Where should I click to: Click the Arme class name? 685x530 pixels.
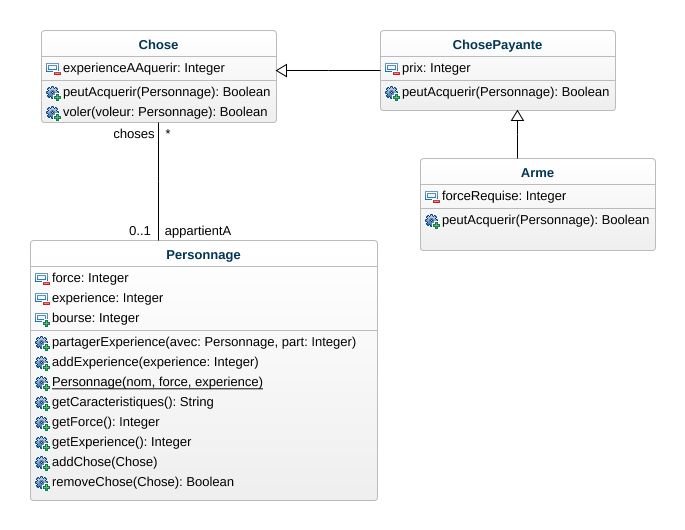click(537, 172)
